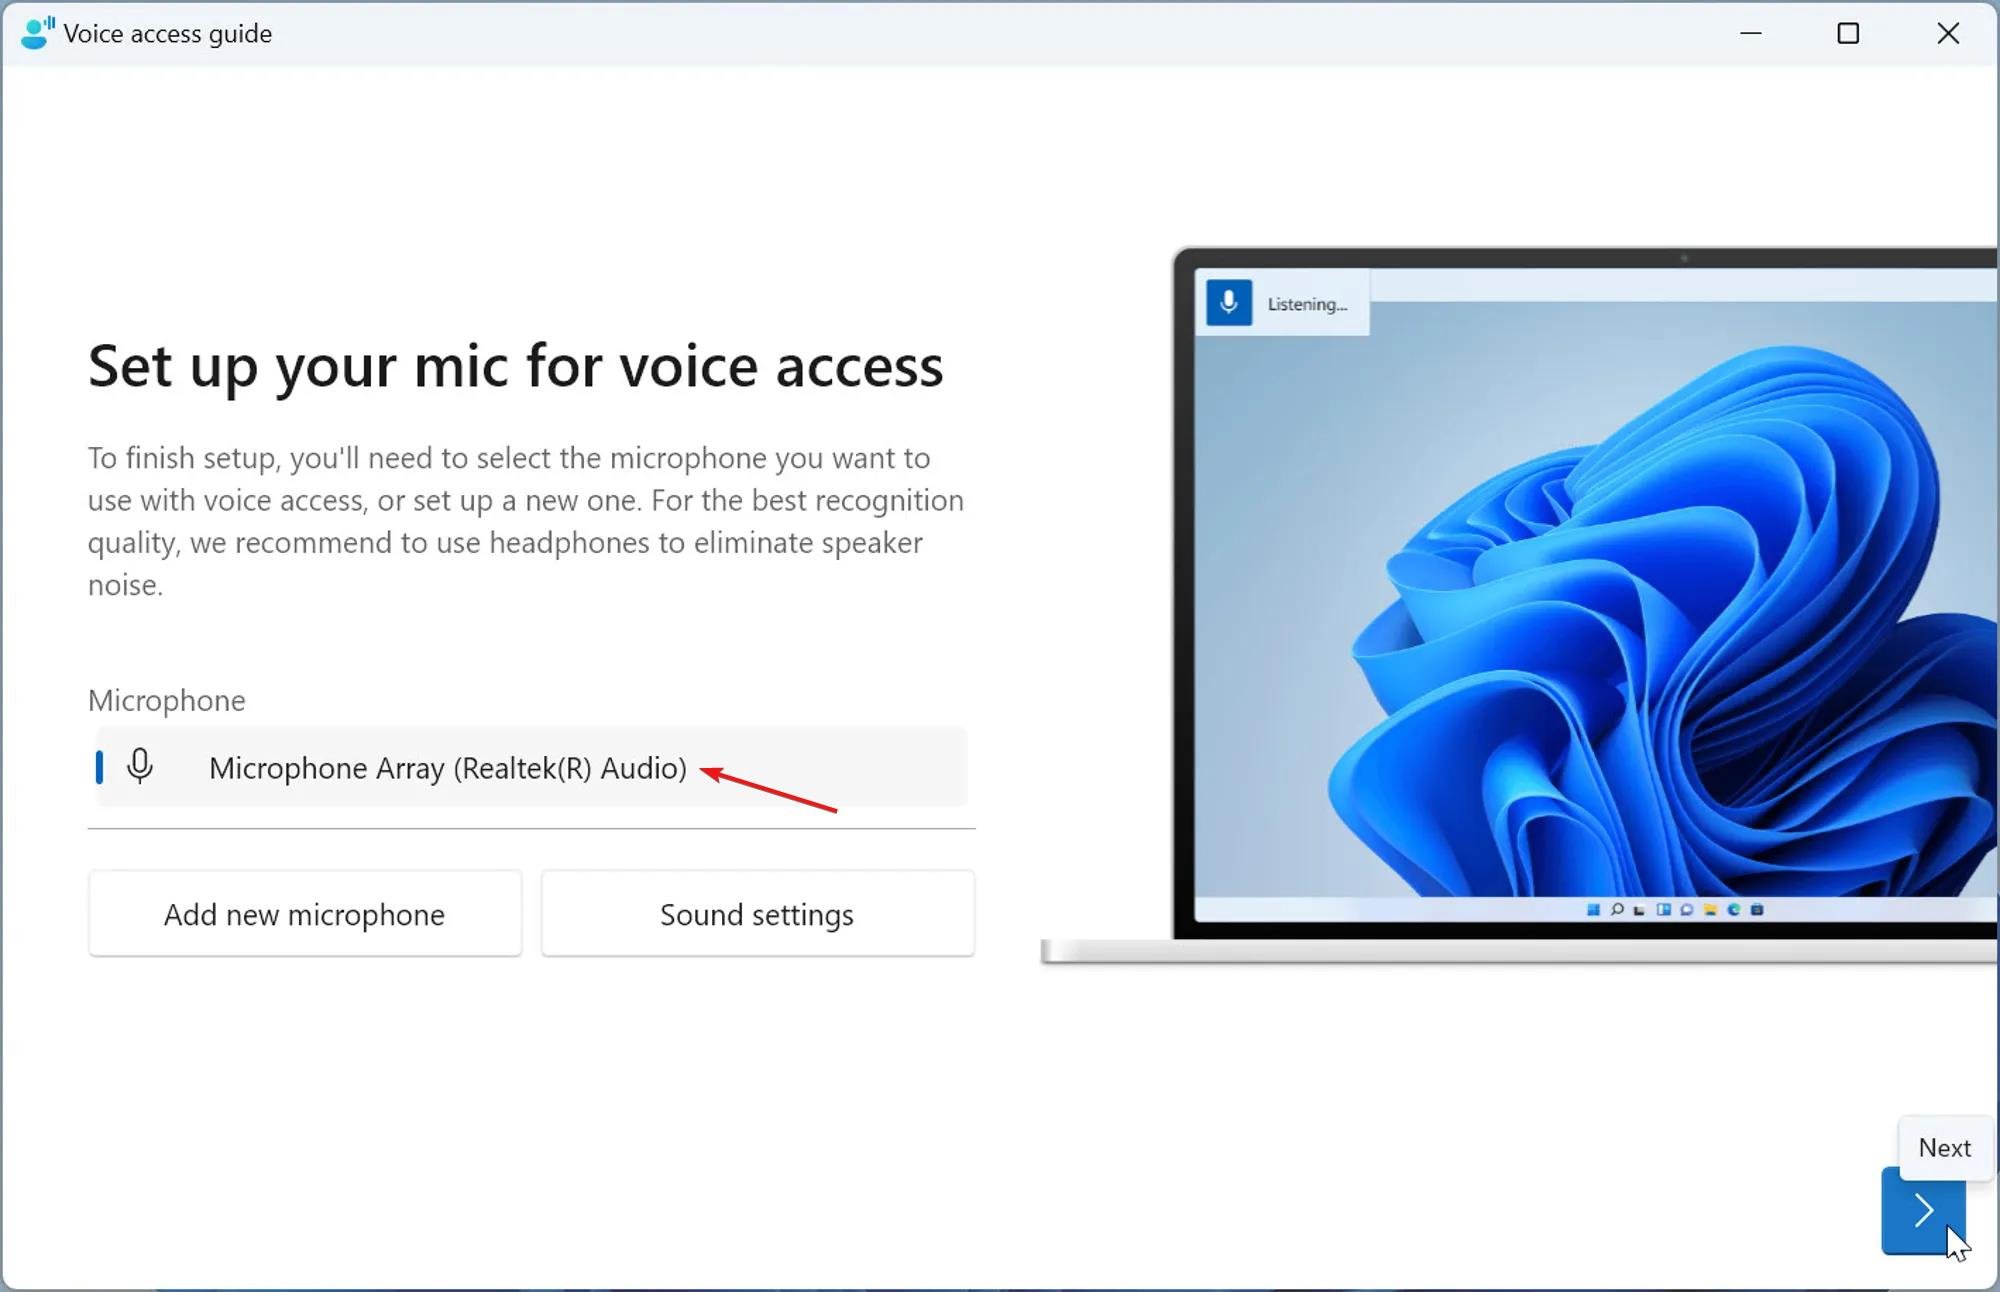This screenshot has height=1292, width=2000.
Task: Click the 'Set up your mic for voice access' heading
Action: point(515,366)
